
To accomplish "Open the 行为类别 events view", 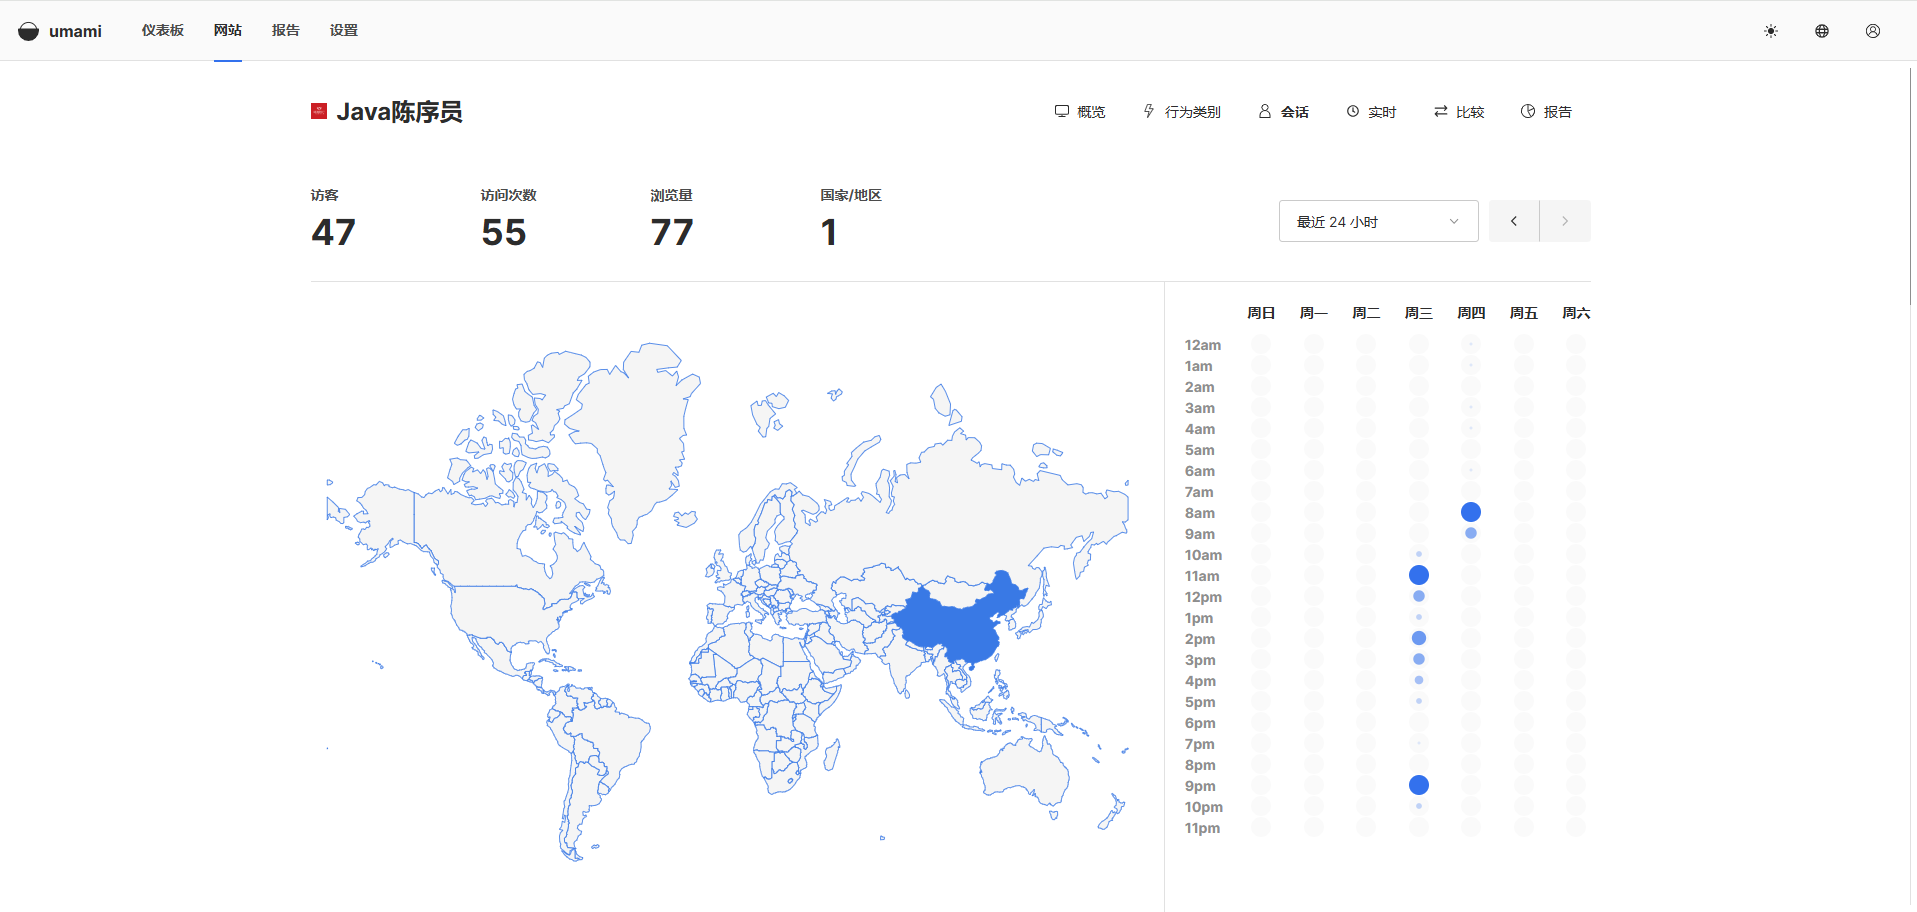I will [1182, 112].
